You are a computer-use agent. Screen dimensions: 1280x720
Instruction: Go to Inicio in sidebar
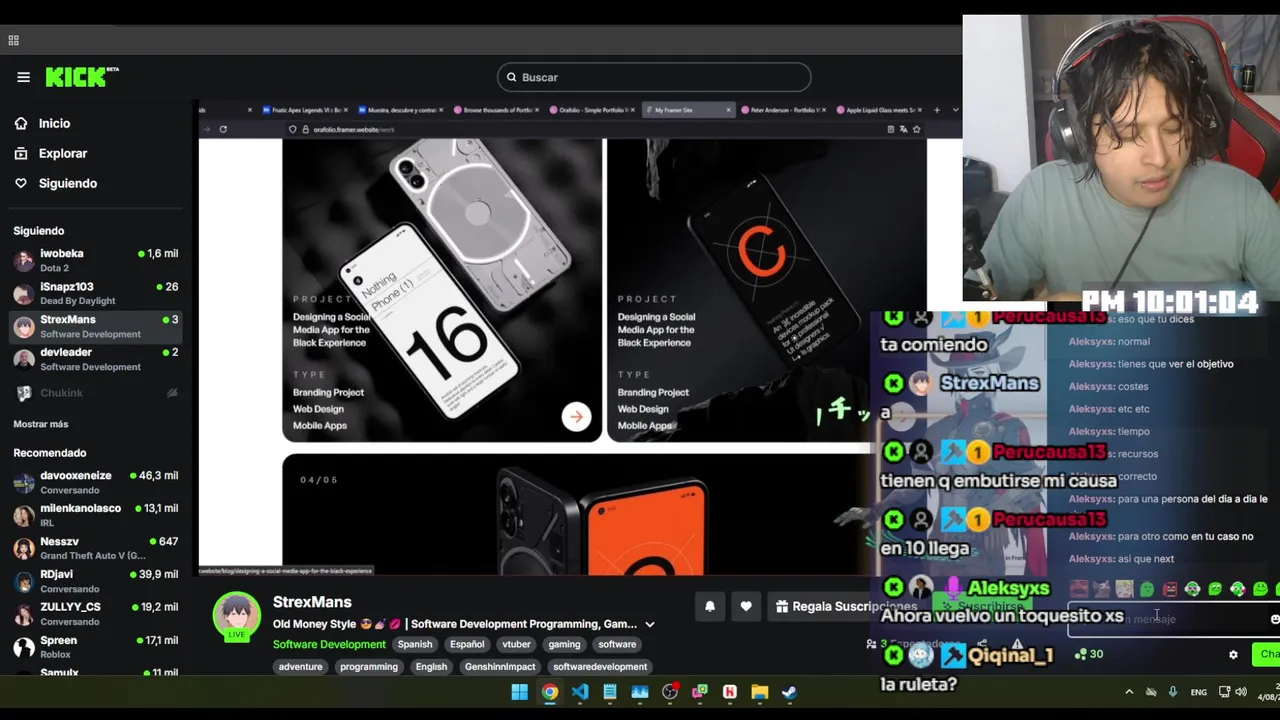(x=54, y=123)
